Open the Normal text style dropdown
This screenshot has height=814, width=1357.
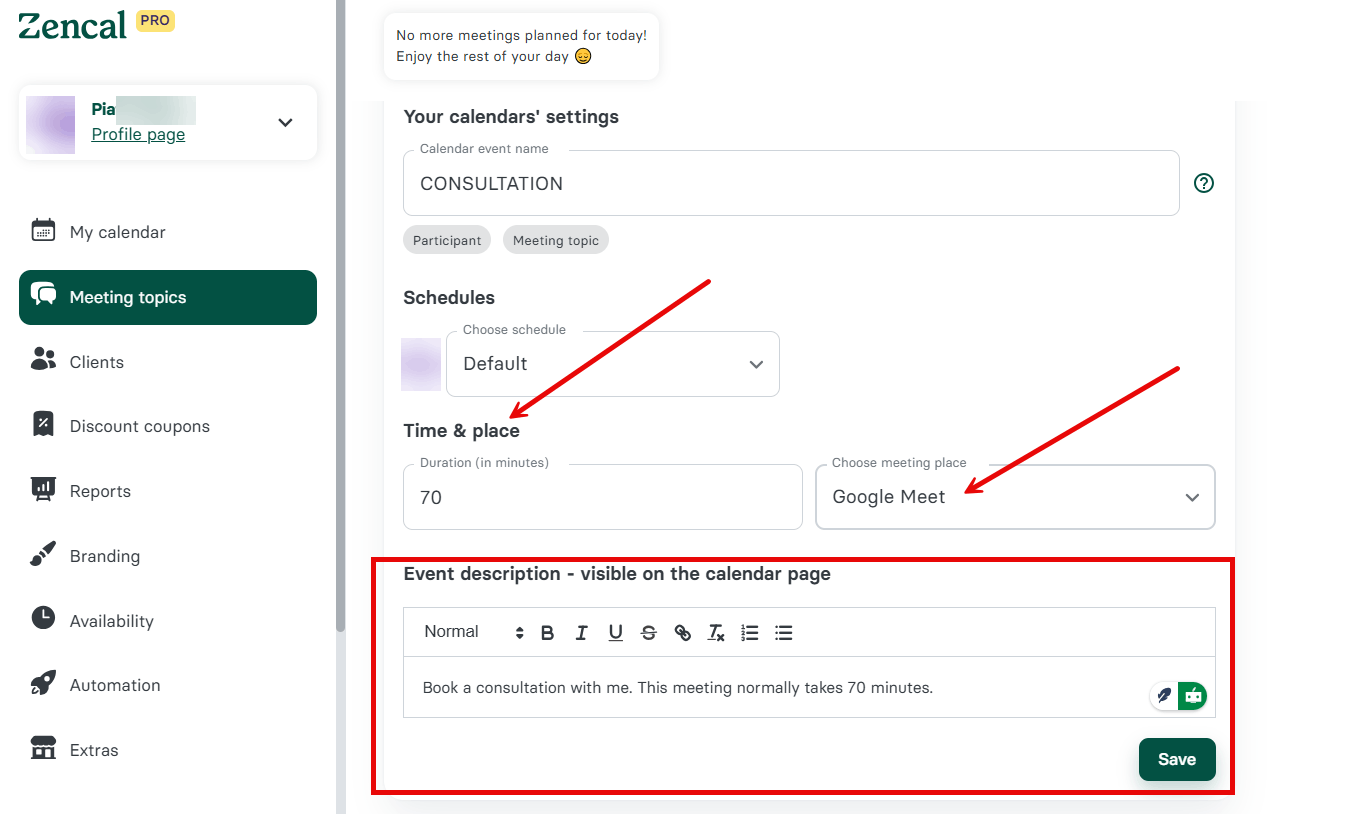473,632
